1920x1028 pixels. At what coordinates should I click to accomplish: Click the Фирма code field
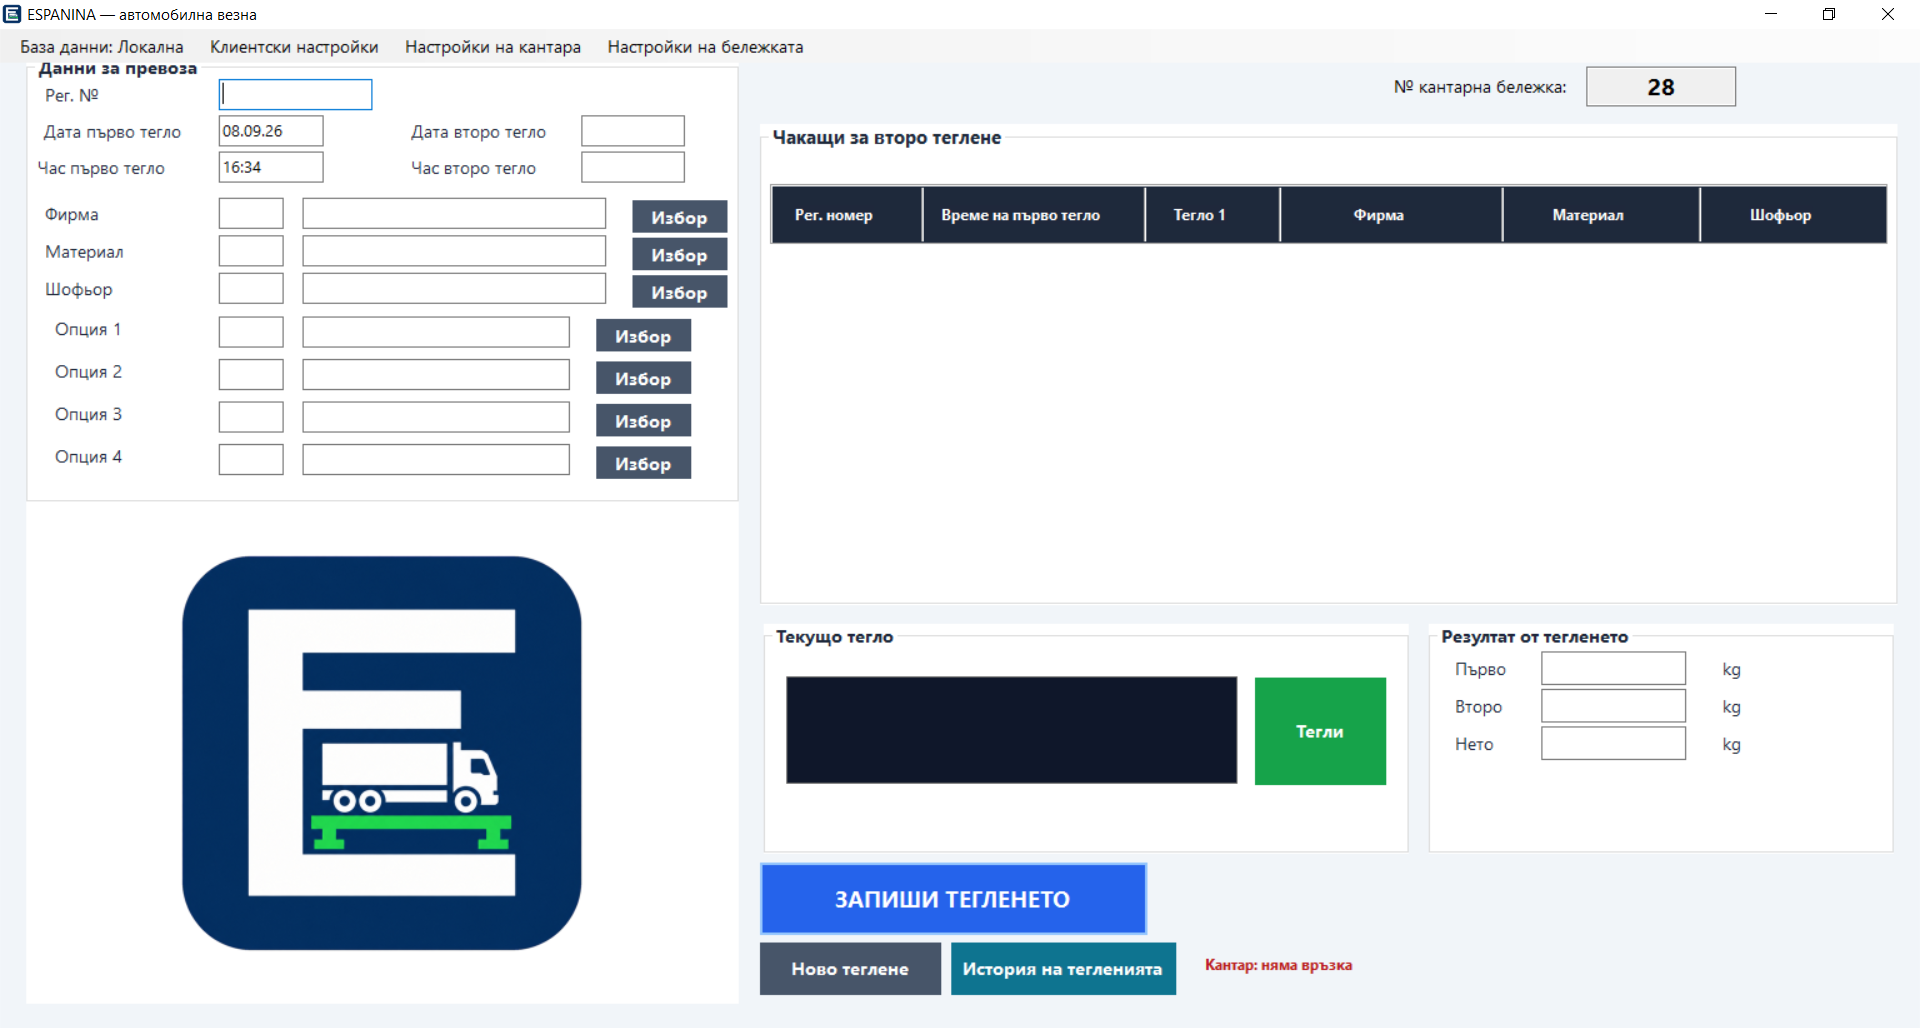(251, 213)
